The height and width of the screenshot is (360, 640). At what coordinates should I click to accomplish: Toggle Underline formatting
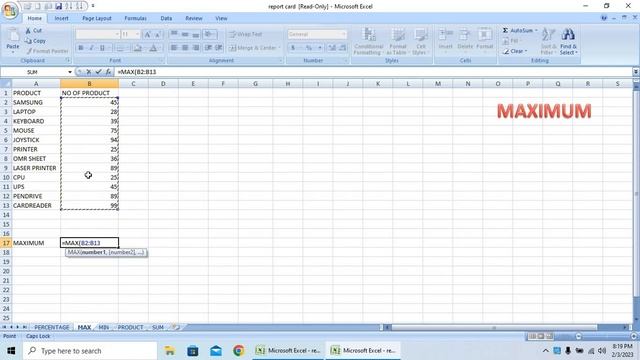click(102, 48)
